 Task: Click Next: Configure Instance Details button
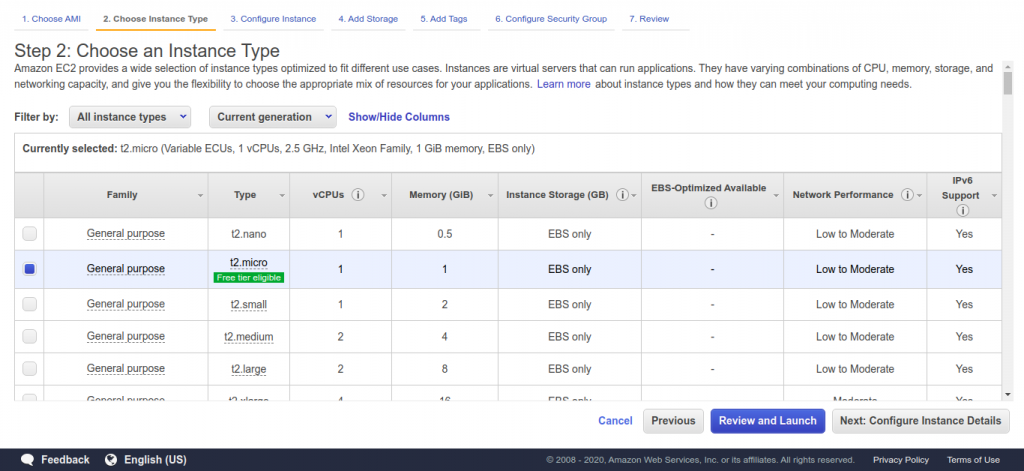pyautogui.click(x=921, y=421)
